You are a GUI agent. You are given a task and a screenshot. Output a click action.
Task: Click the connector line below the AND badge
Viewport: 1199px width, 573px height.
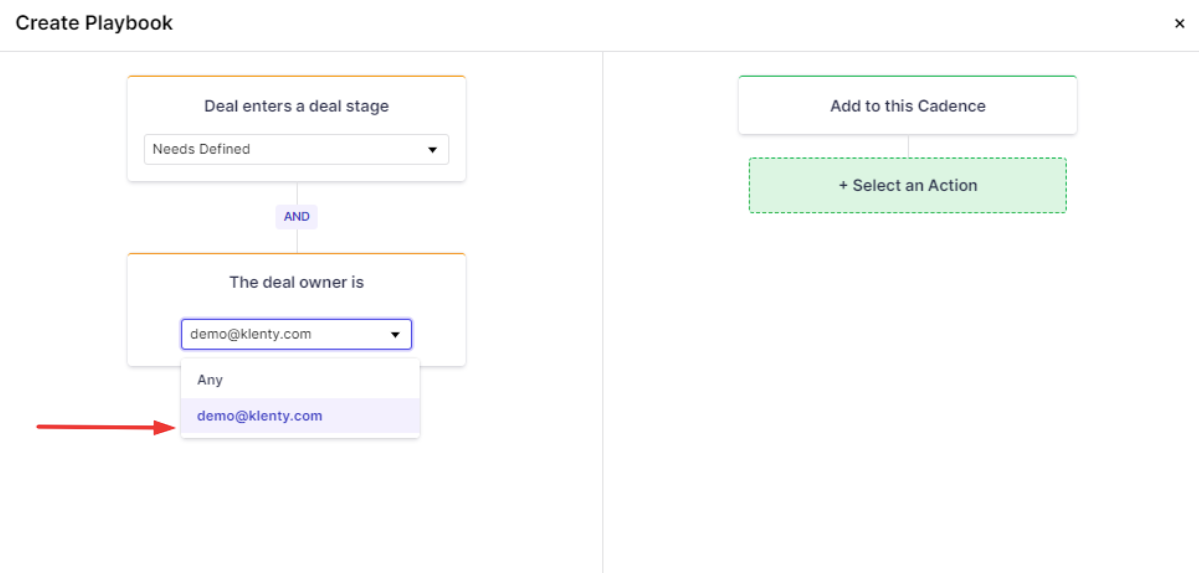297,241
